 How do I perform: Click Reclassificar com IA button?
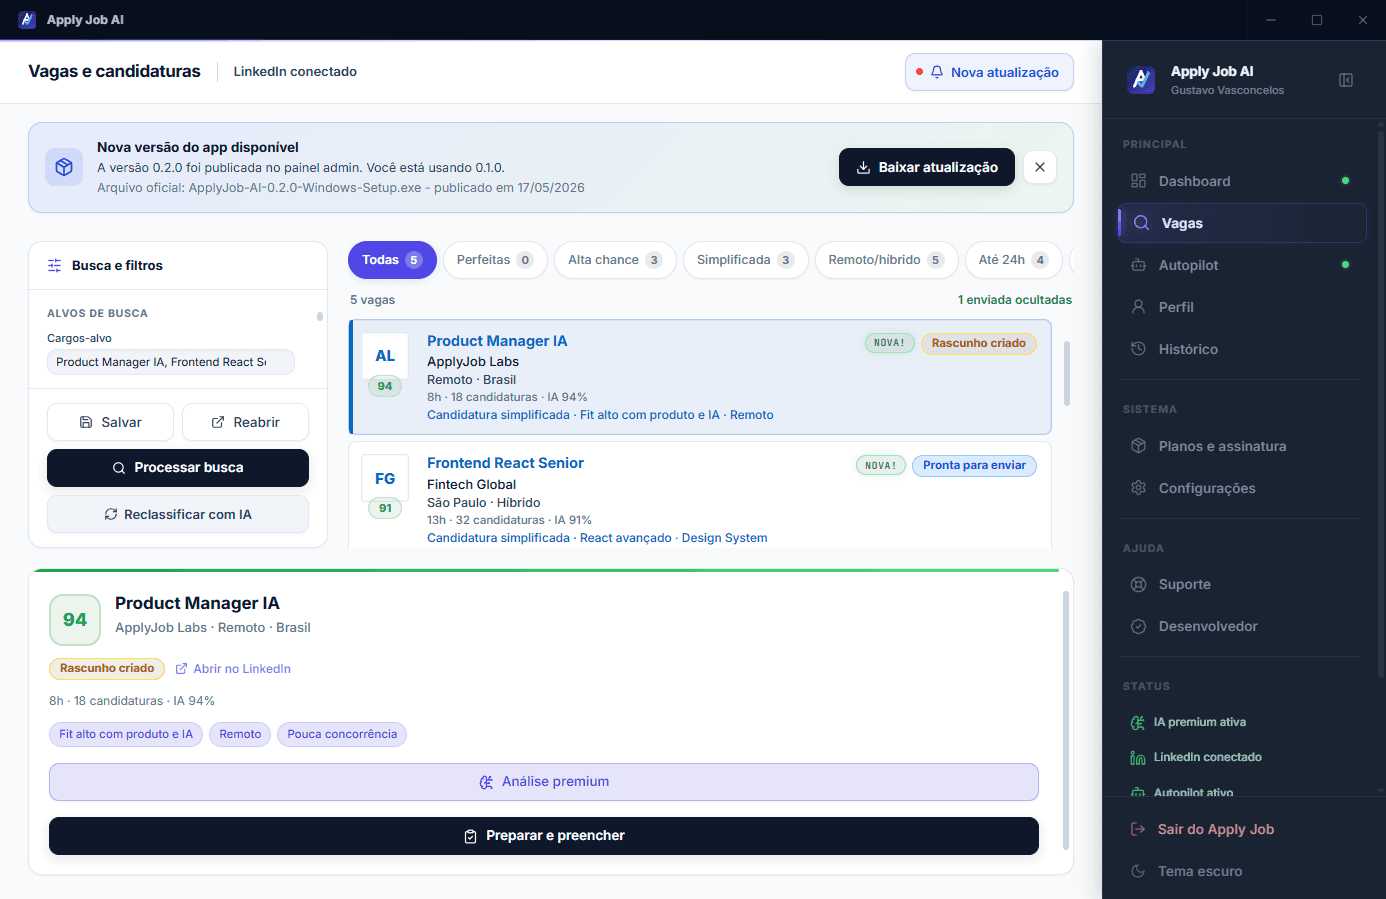pyautogui.click(x=178, y=514)
